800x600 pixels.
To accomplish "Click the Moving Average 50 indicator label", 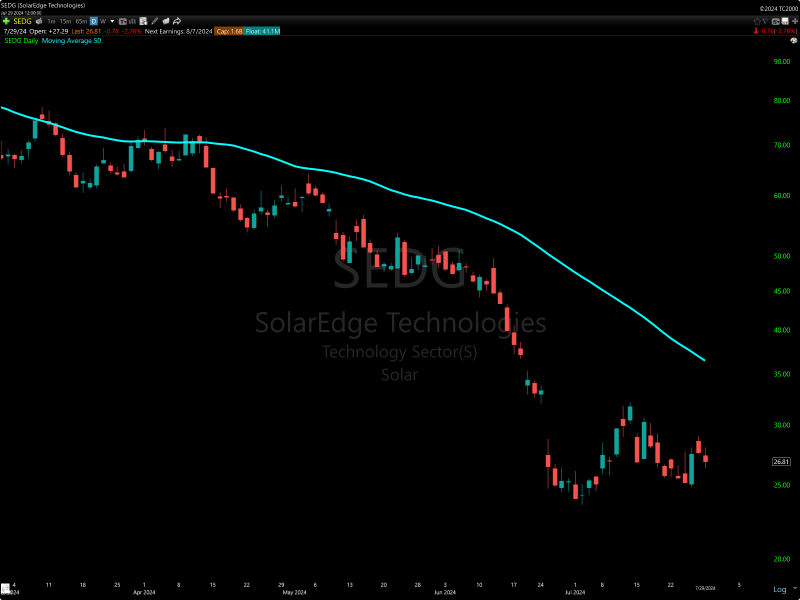I will tap(71, 41).
